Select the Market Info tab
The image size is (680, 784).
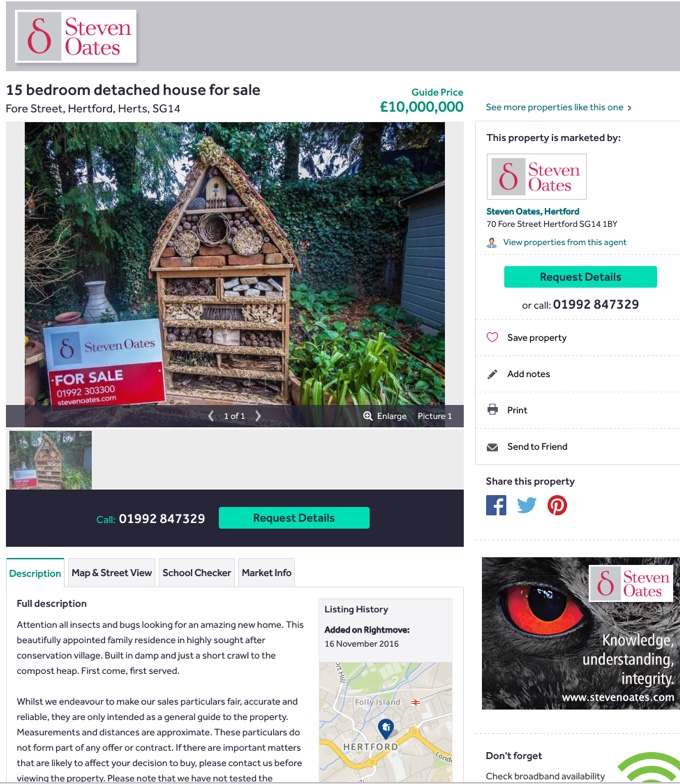click(x=266, y=572)
